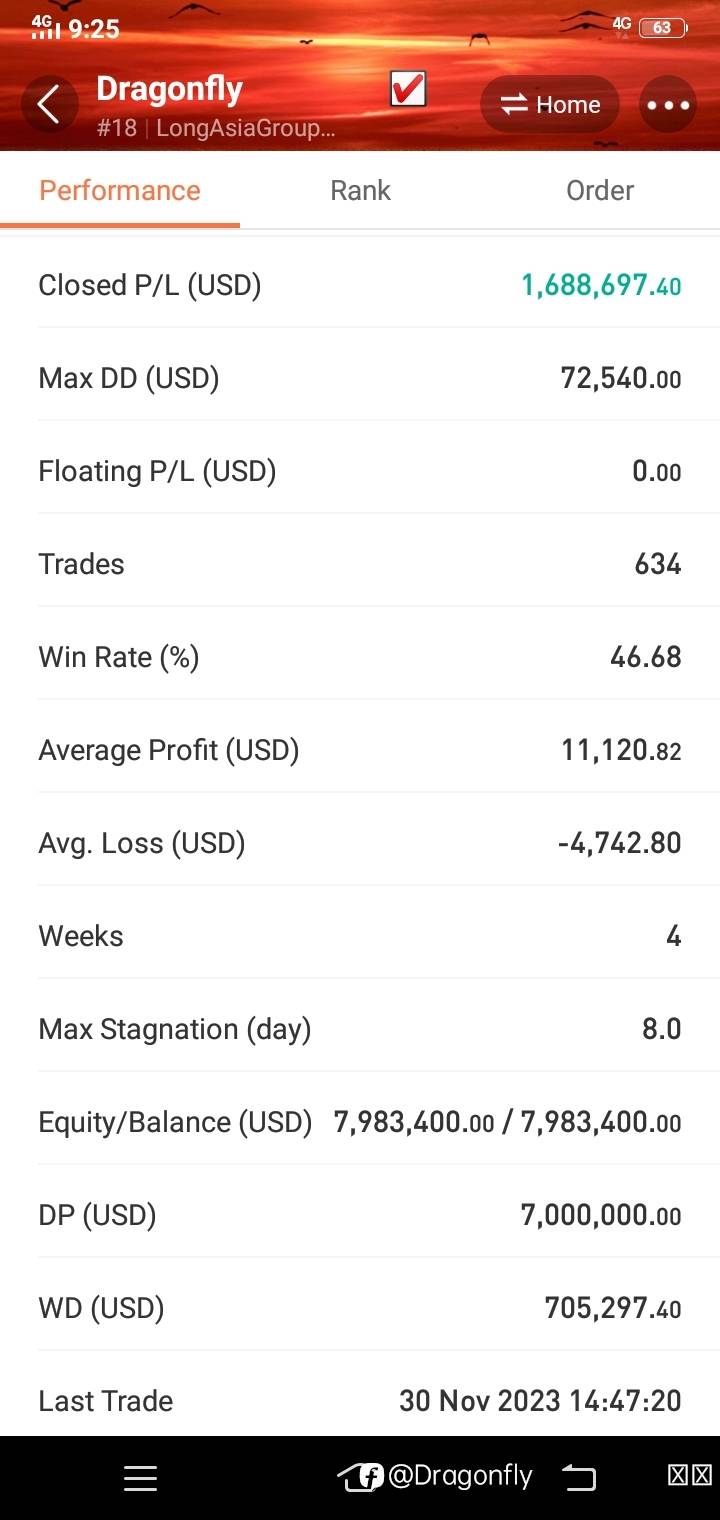Select the Performance tab
Image resolution: width=720 pixels, height=1520 pixels.
click(x=120, y=190)
